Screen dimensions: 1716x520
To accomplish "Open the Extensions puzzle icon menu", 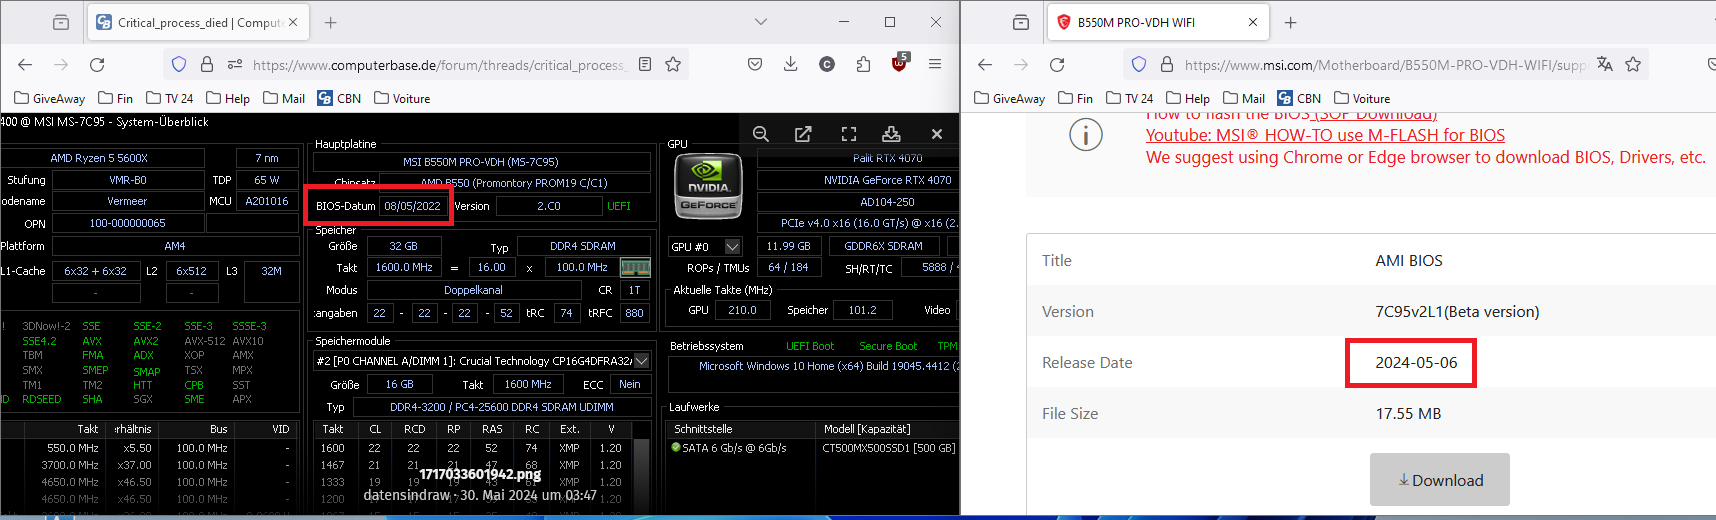I will 863,64.
